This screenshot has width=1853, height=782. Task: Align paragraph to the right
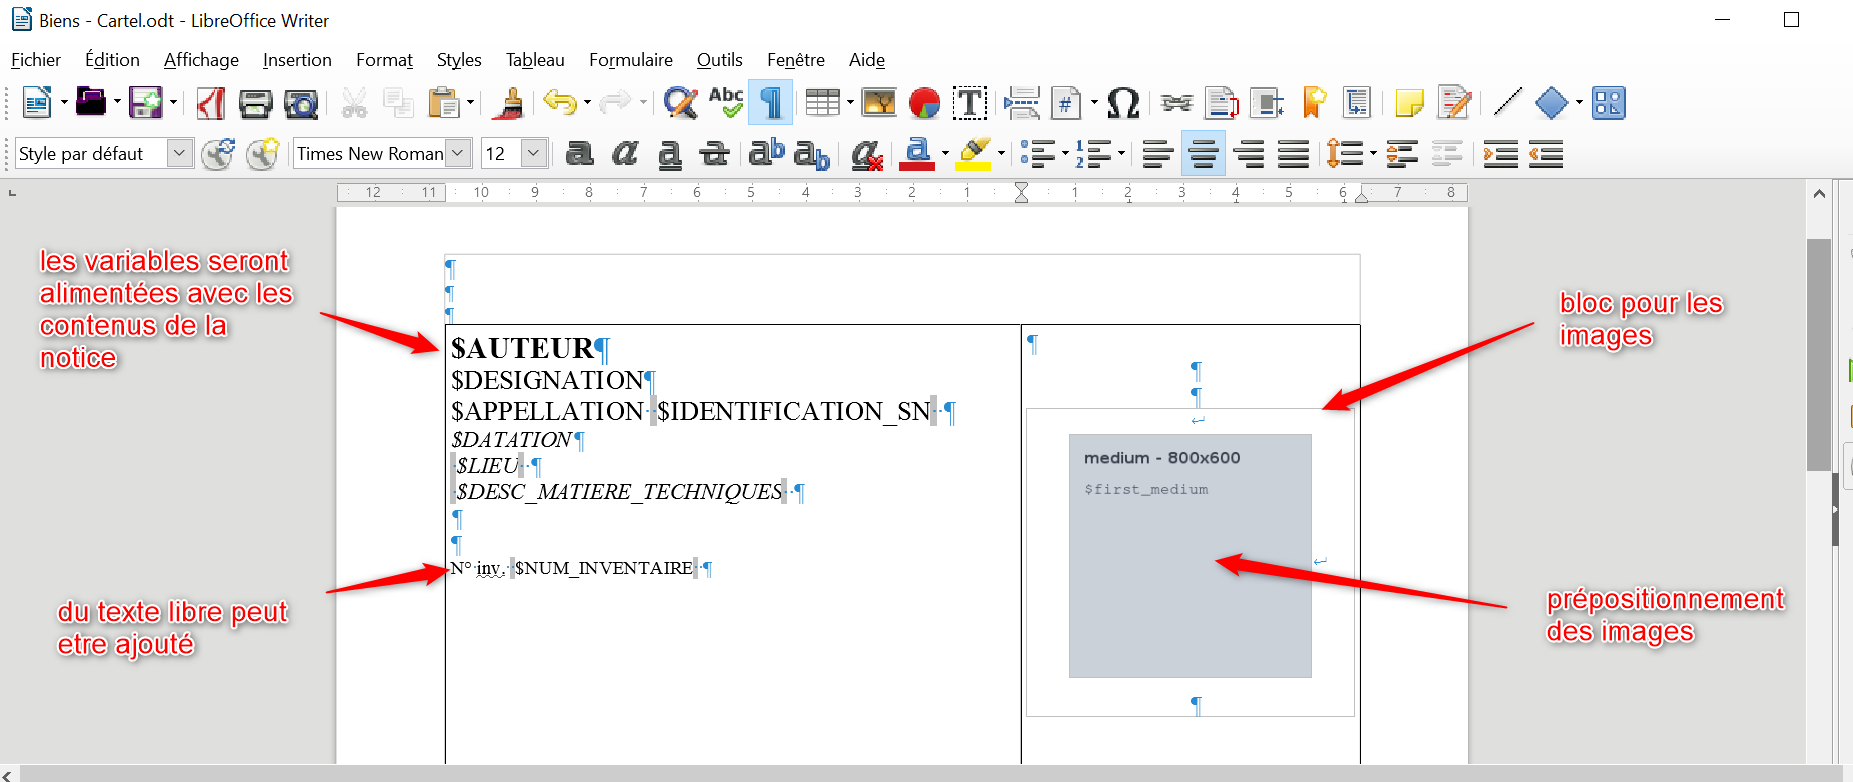pyautogui.click(x=1248, y=154)
